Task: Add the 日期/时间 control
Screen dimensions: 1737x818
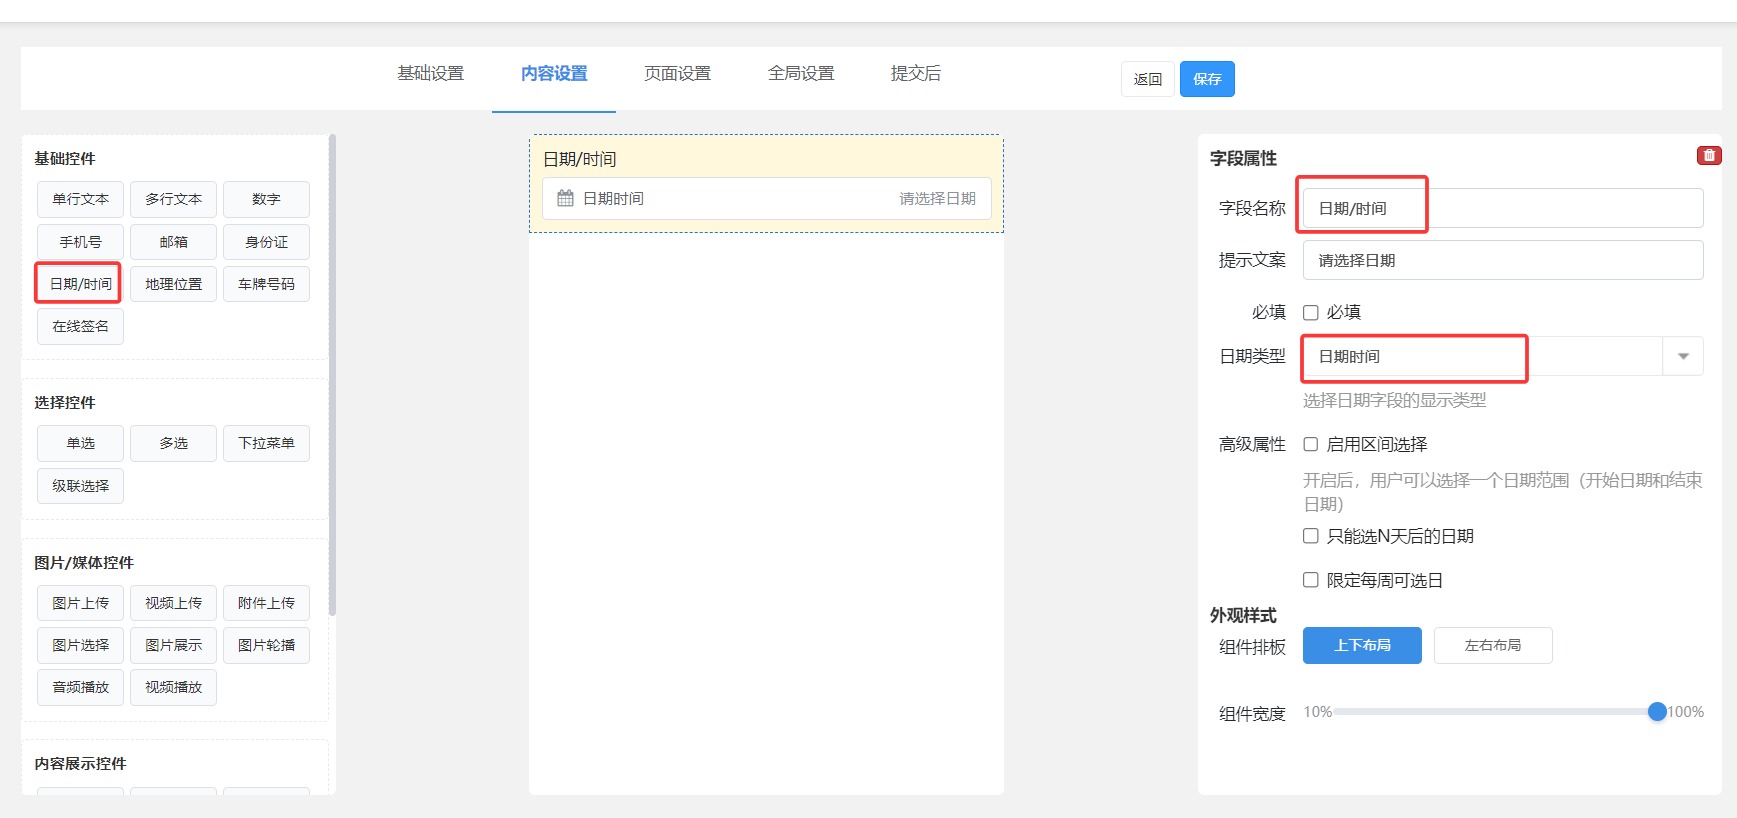Action: [80, 284]
